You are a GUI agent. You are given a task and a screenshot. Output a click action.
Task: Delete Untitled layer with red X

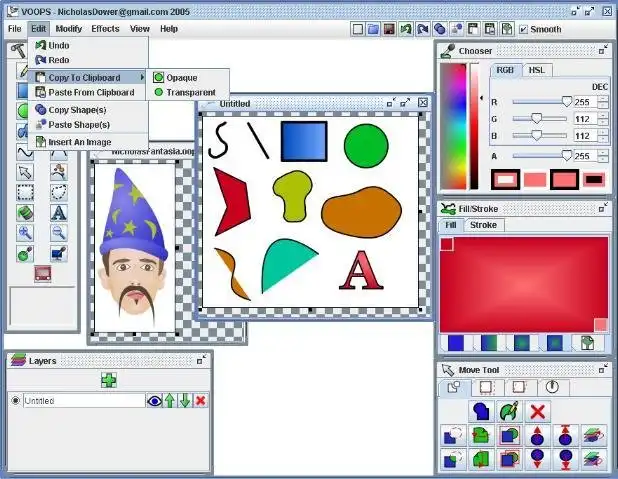201,401
